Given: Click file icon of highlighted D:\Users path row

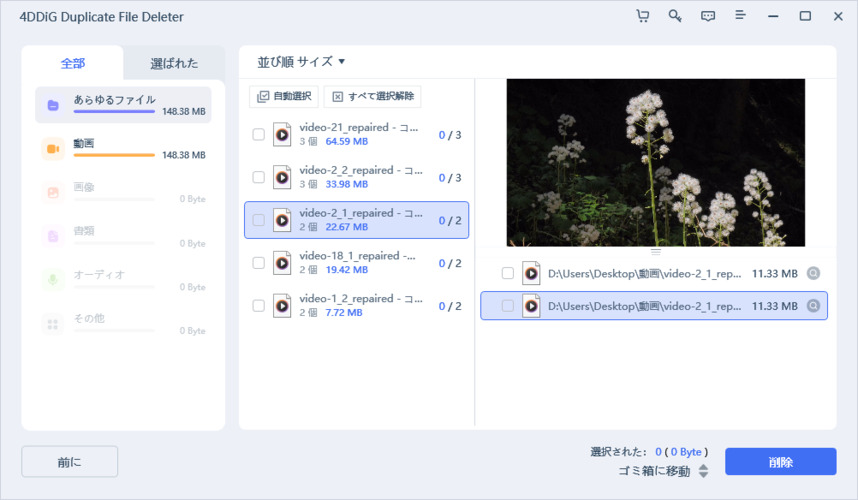Looking at the screenshot, I should tap(531, 306).
